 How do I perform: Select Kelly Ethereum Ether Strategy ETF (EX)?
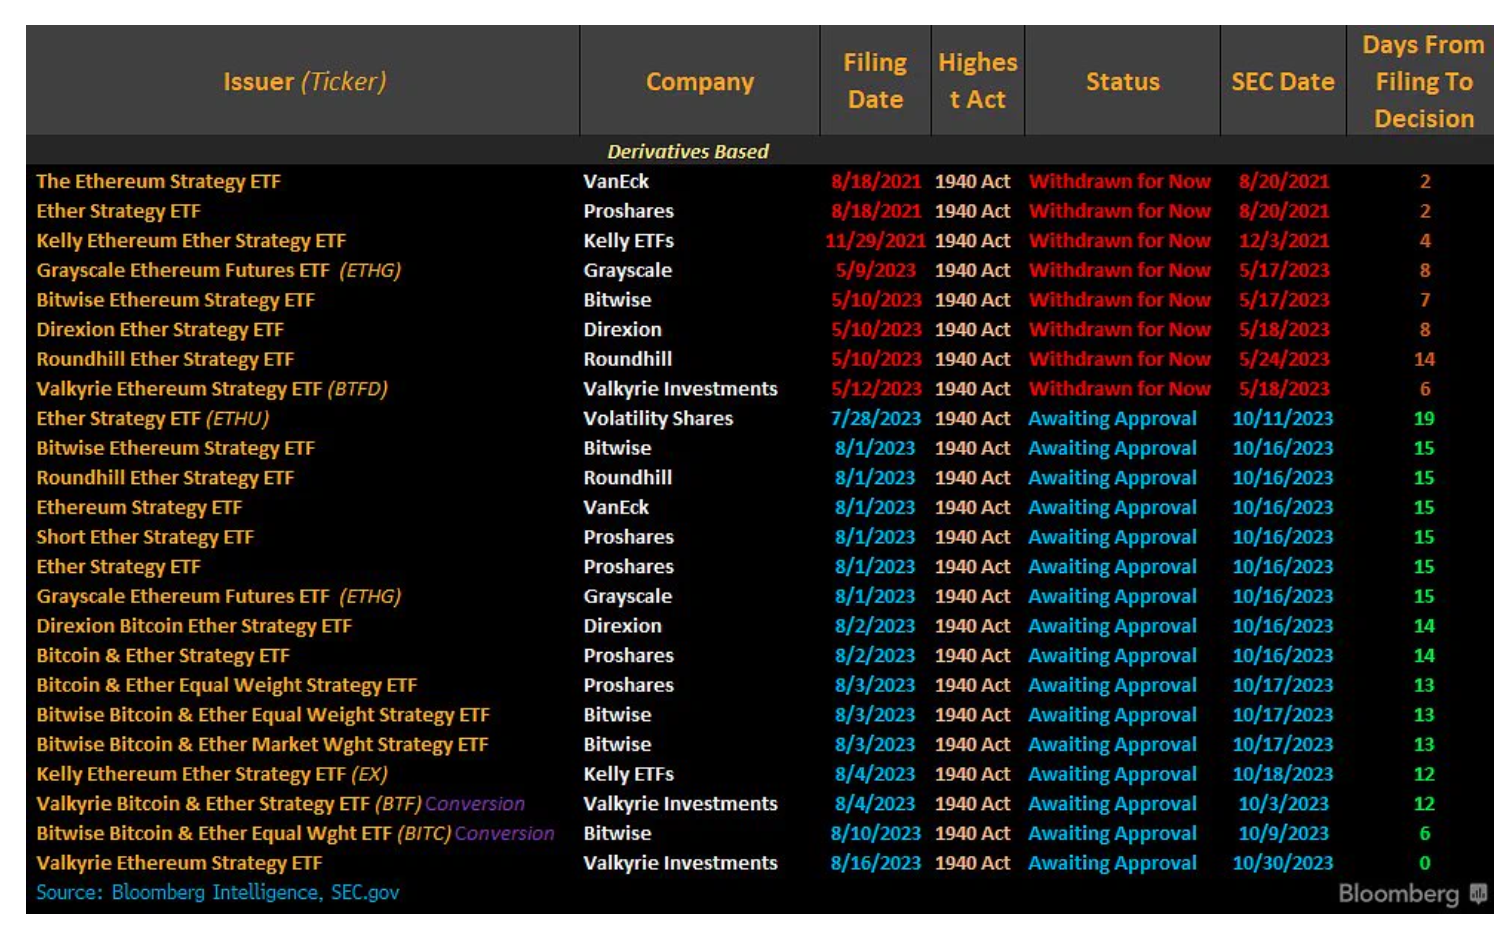(211, 774)
